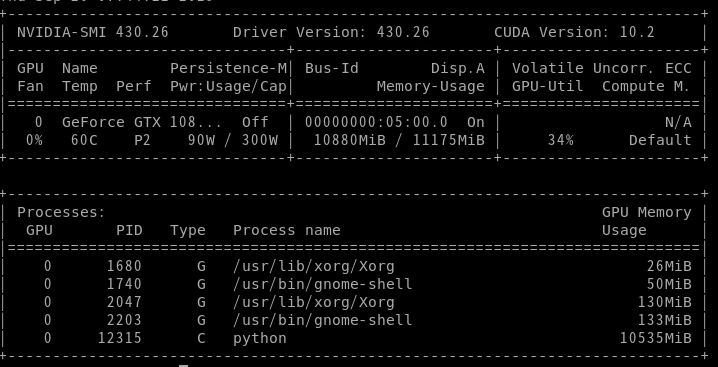Click the Disp.A column header
718x367 pixels.
point(457,68)
